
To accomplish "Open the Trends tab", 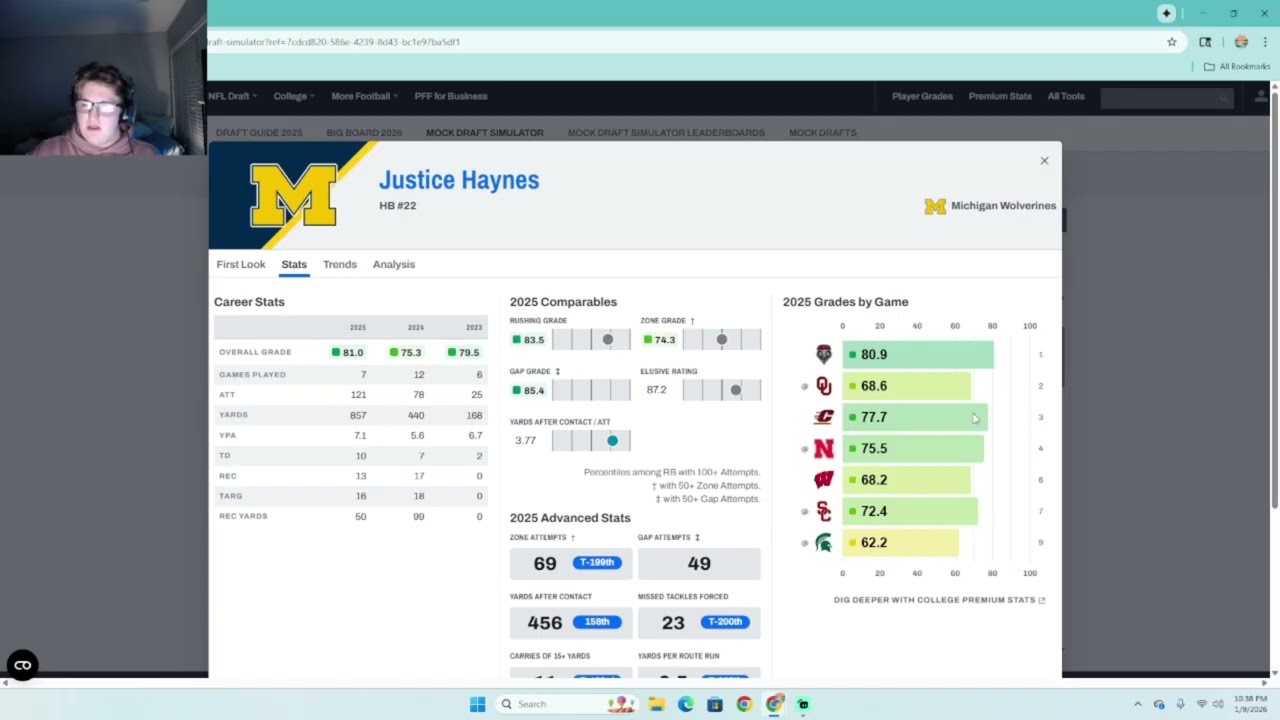I will pos(340,264).
